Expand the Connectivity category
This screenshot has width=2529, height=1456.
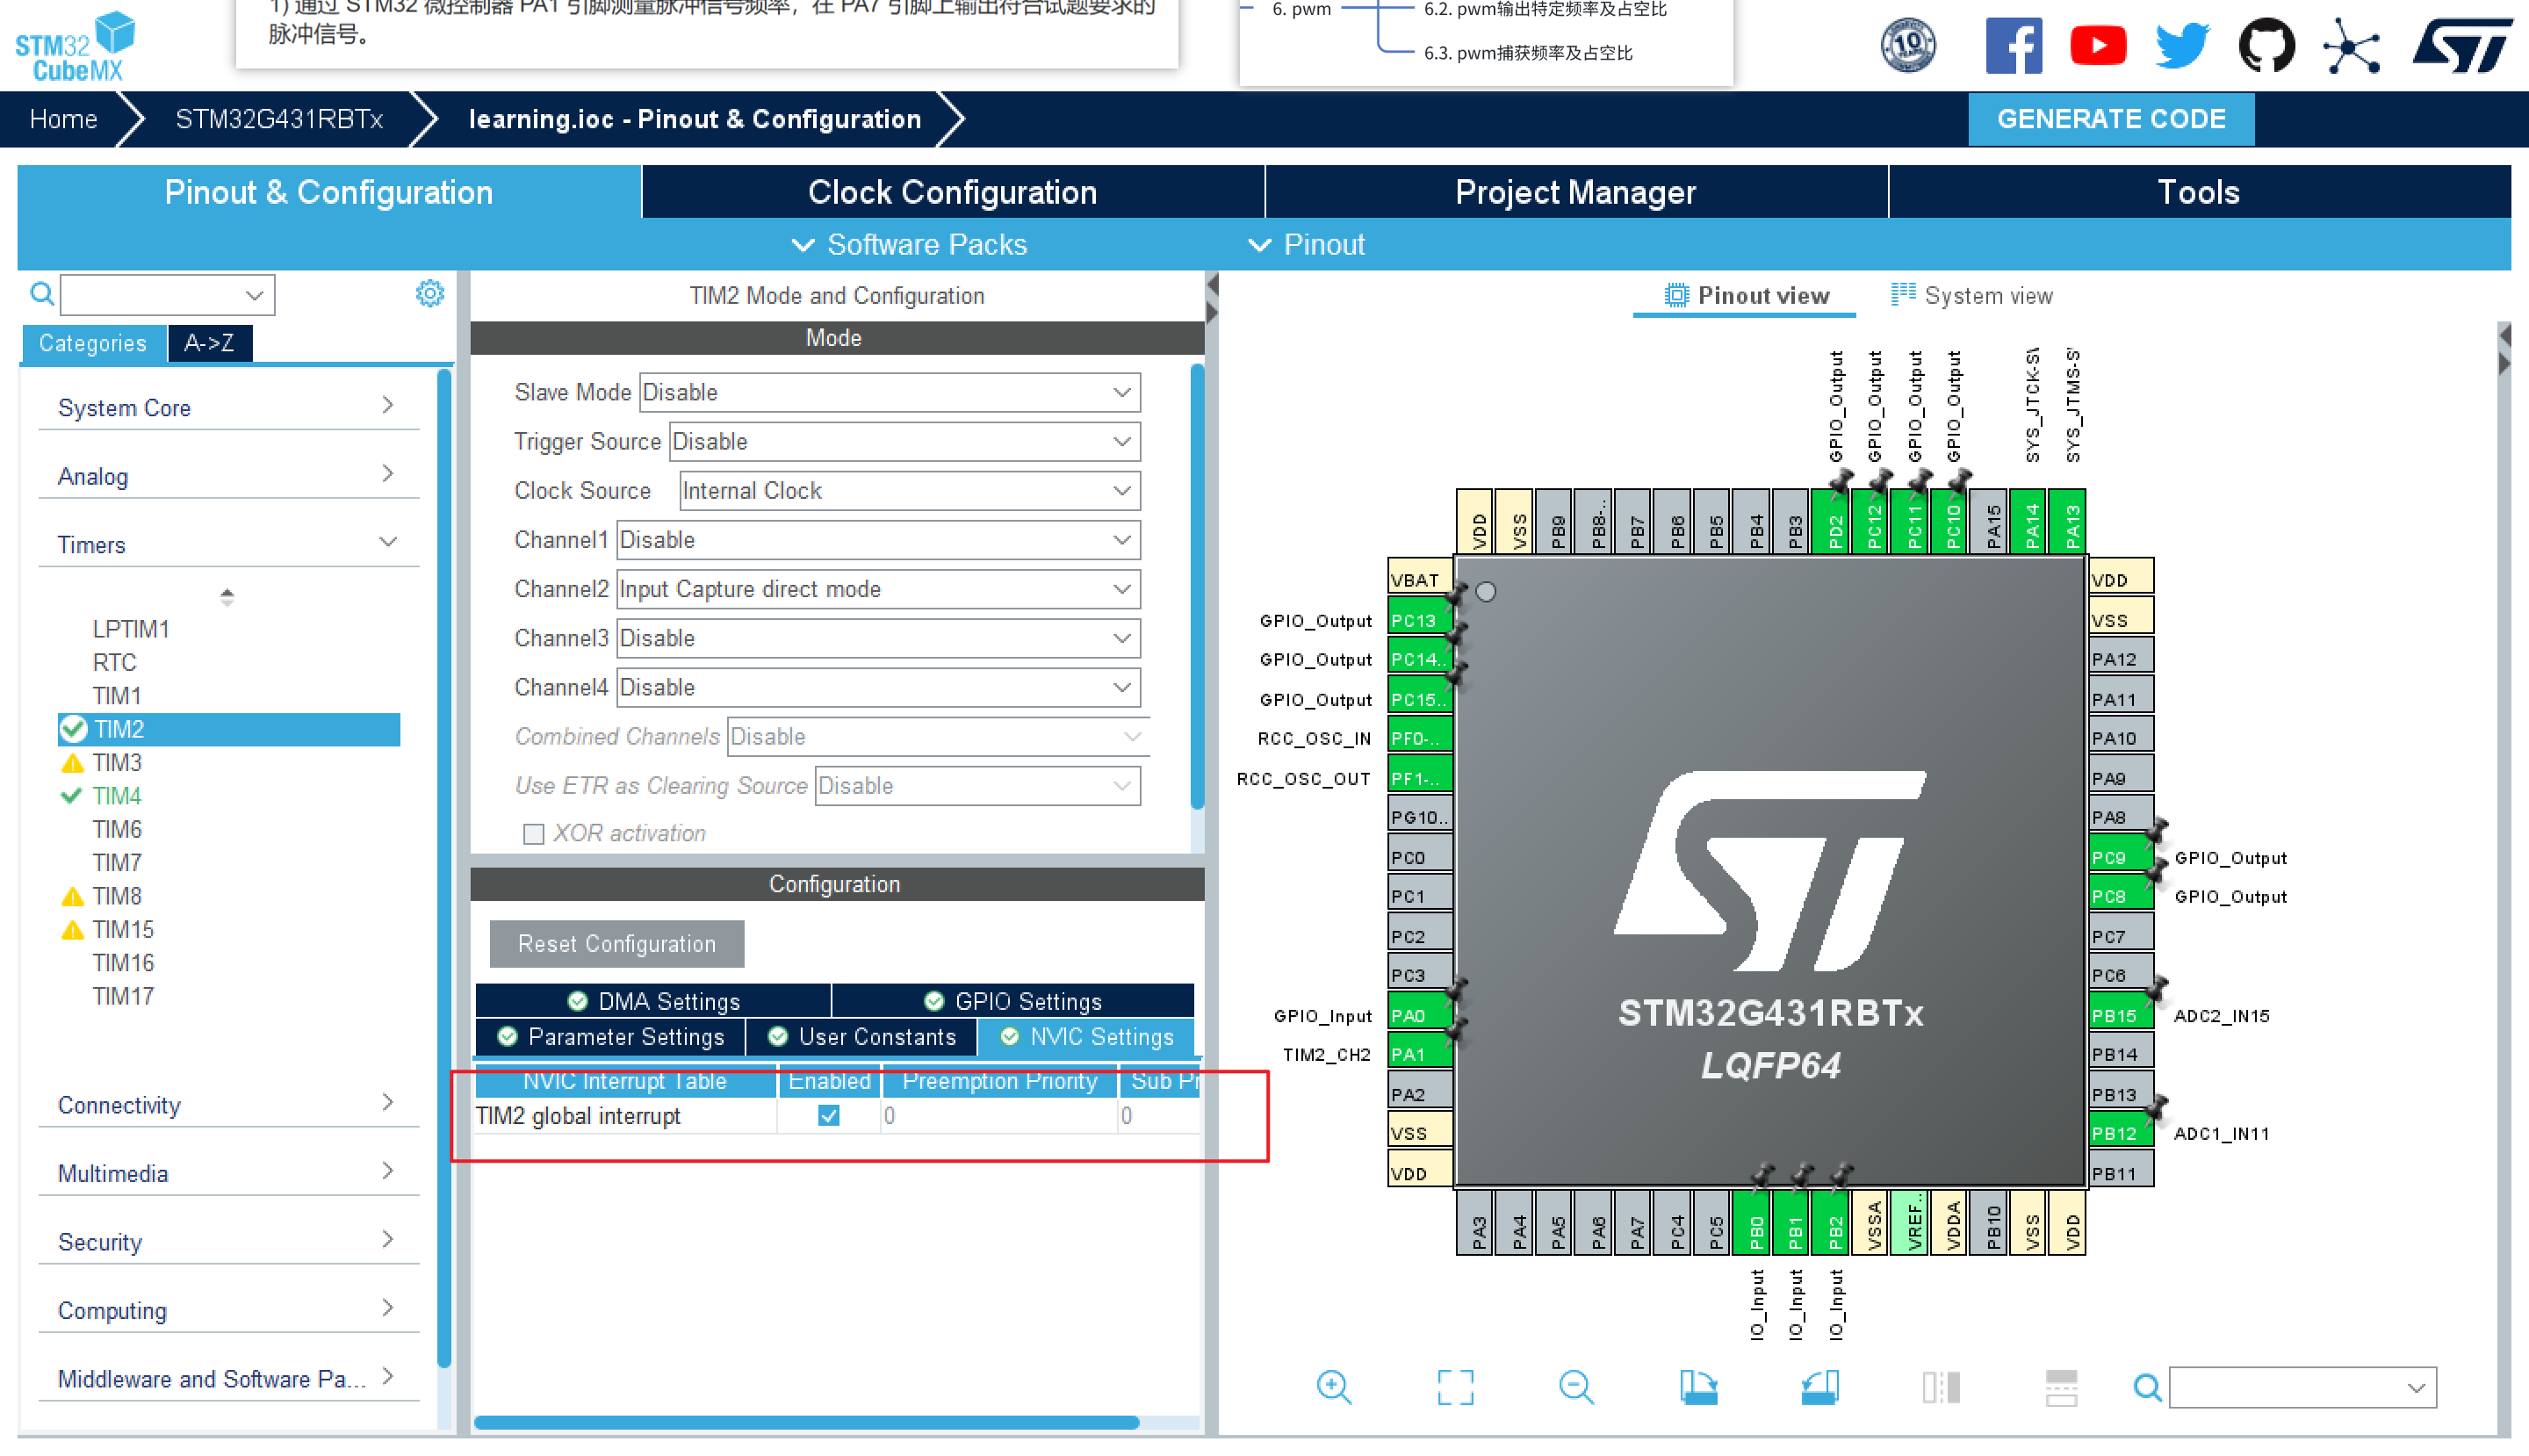[x=228, y=1105]
